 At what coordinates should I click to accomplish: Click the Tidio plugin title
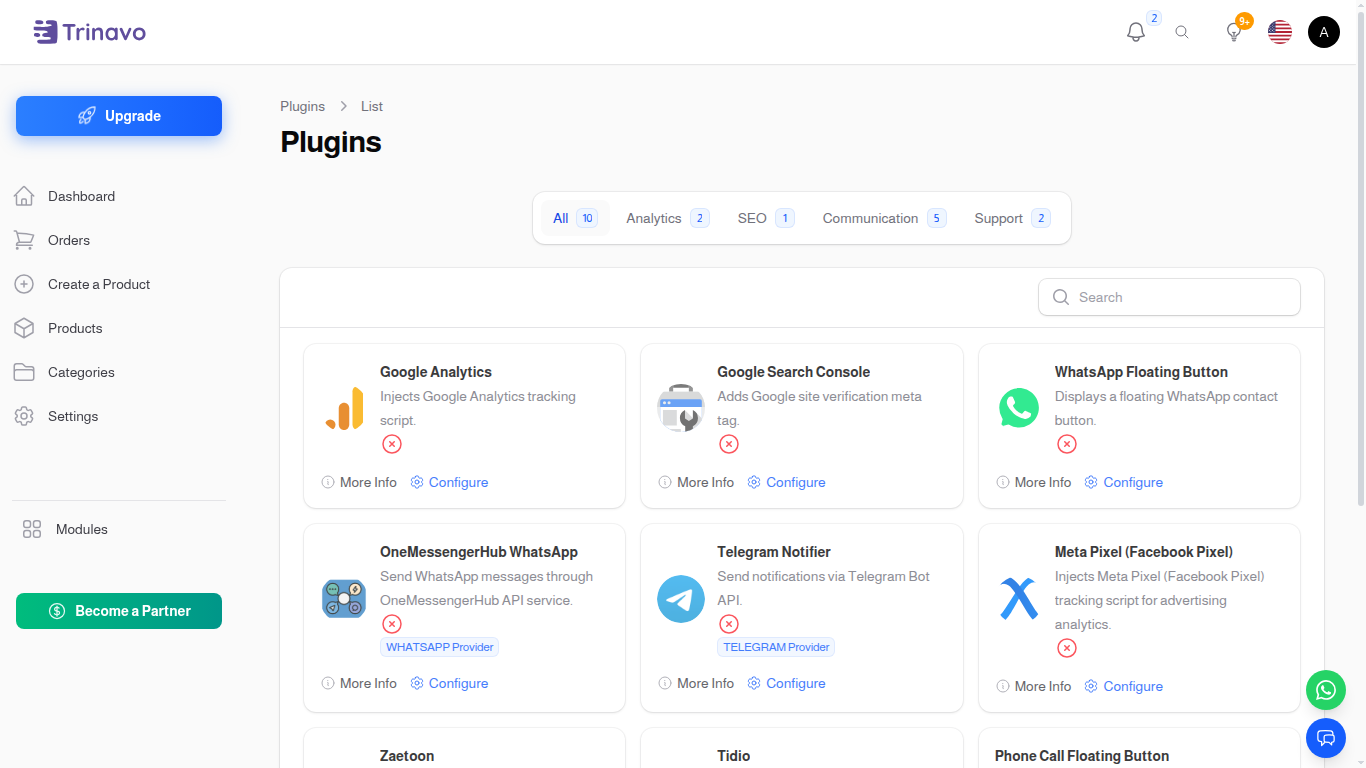(x=733, y=756)
